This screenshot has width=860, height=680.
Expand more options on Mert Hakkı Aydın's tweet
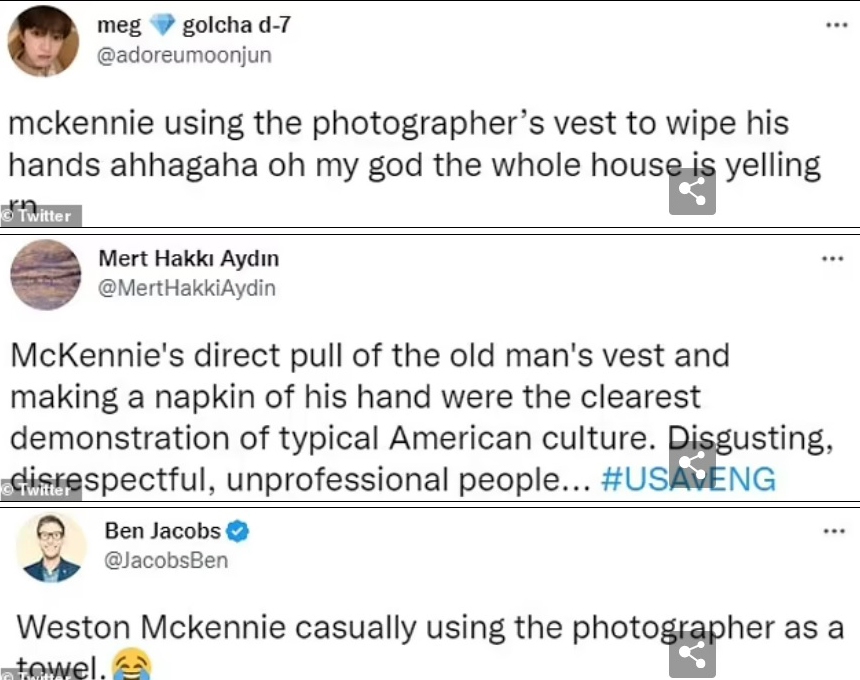tap(832, 258)
